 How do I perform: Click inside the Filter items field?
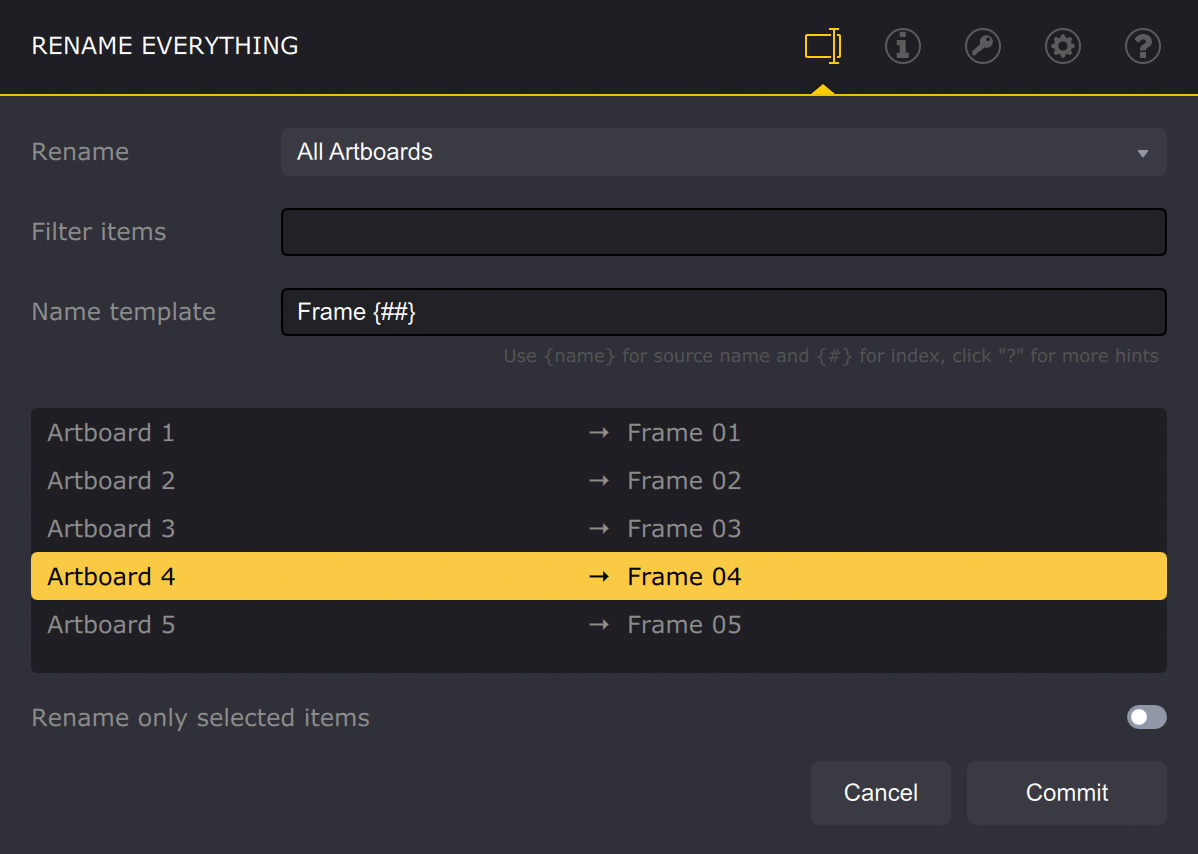click(724, 232)
